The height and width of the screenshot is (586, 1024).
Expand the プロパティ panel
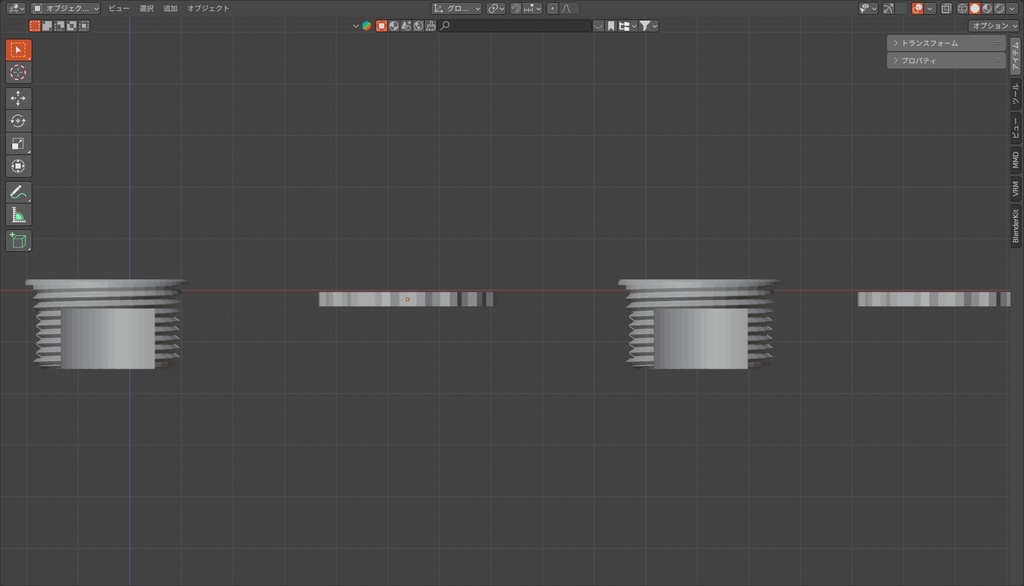click(946, 60)
